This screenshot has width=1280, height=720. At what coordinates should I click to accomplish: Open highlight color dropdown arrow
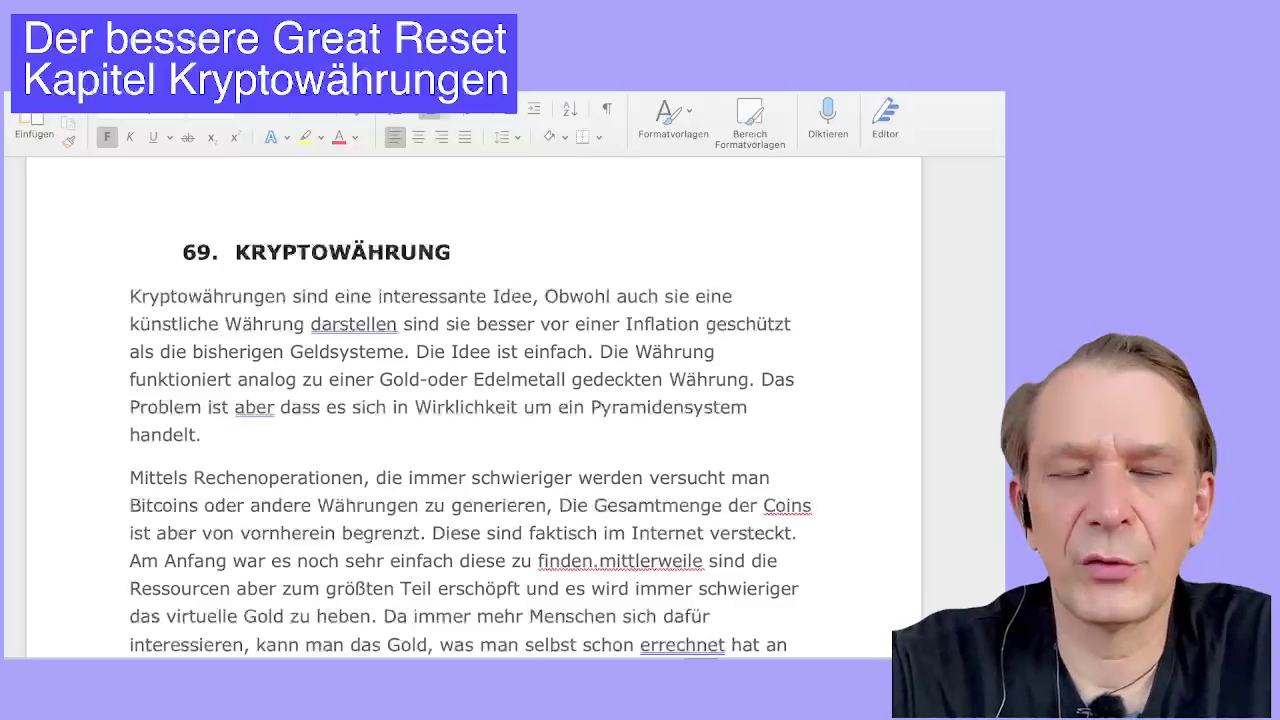pyautogui.click(x=321, y=138)
